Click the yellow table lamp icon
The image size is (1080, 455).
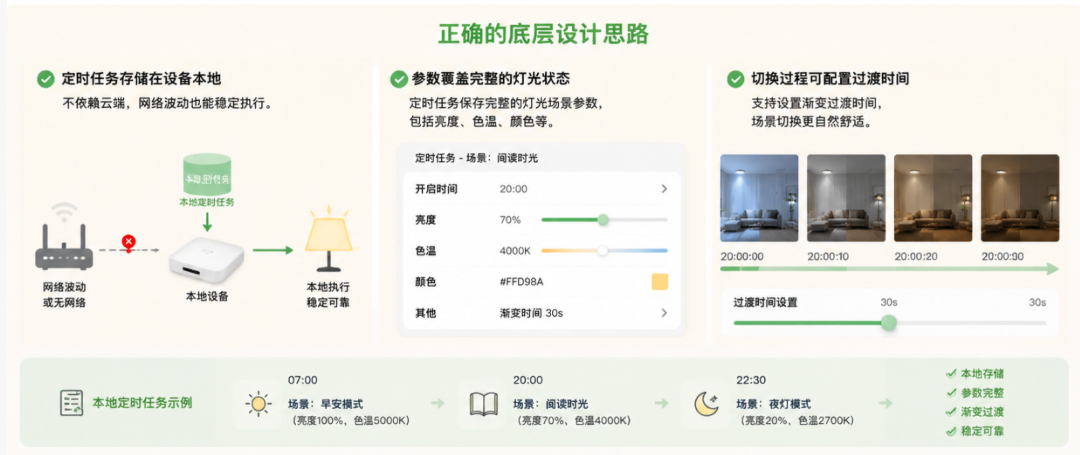point(329,237)
